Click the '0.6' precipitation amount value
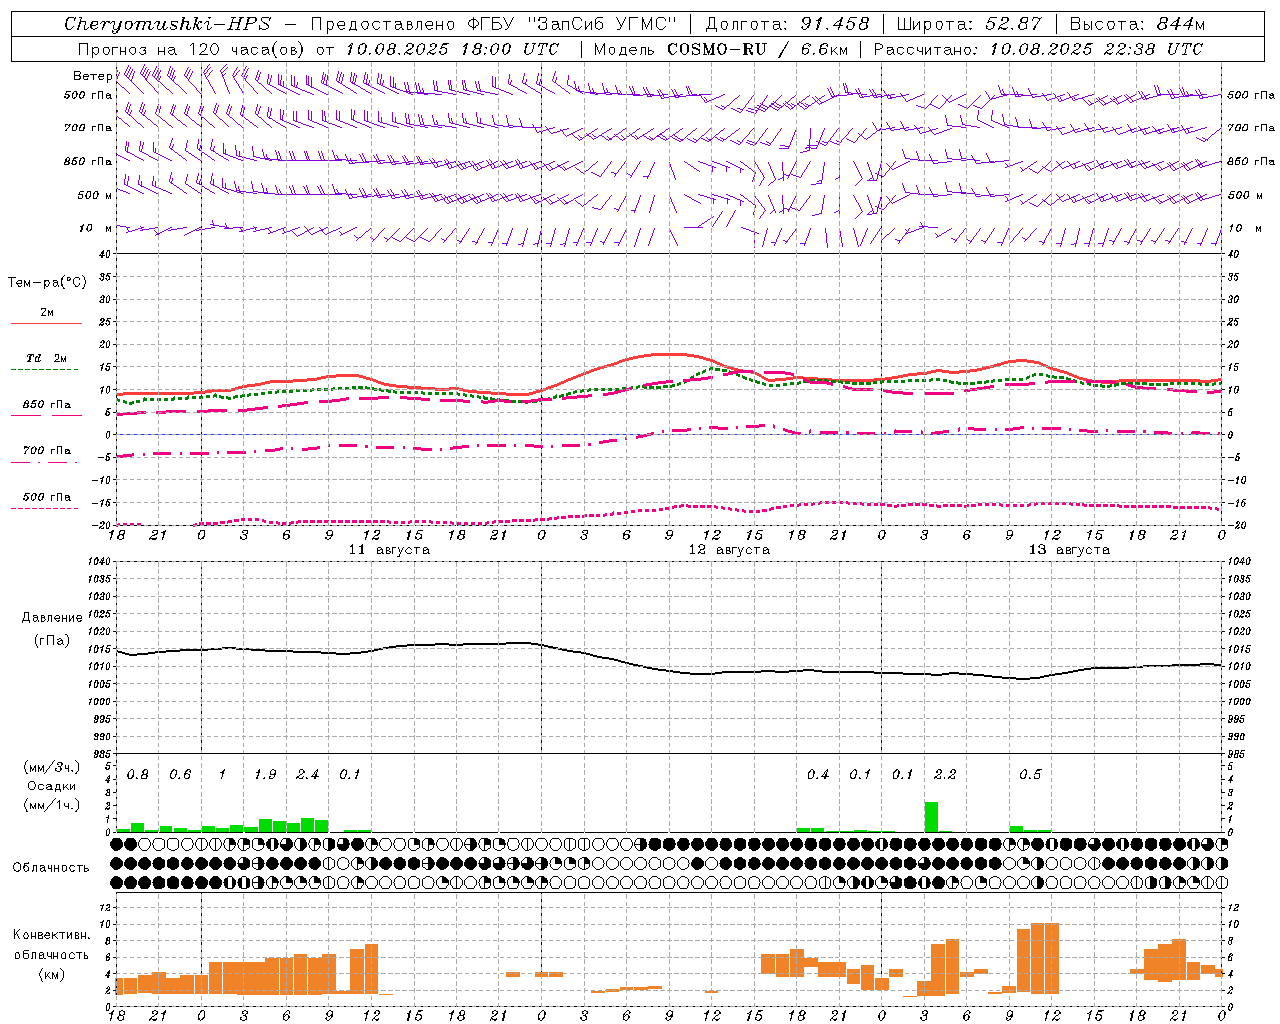The image size is (1280, 1024). point(180,774)
